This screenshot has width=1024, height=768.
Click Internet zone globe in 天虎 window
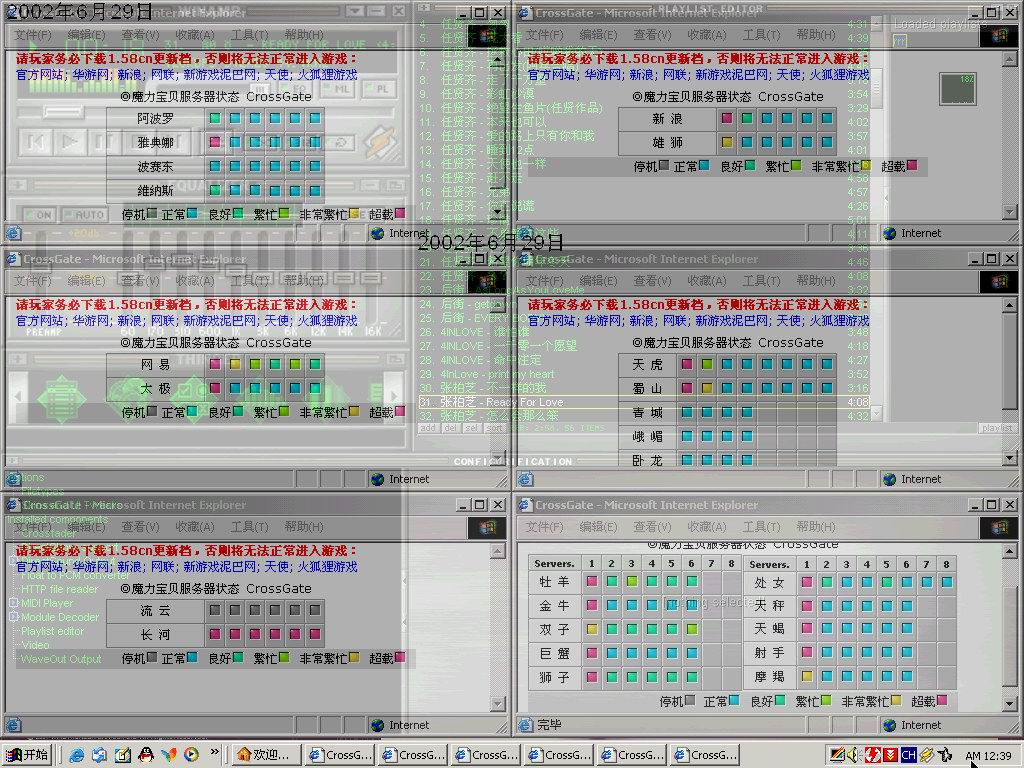889,479
